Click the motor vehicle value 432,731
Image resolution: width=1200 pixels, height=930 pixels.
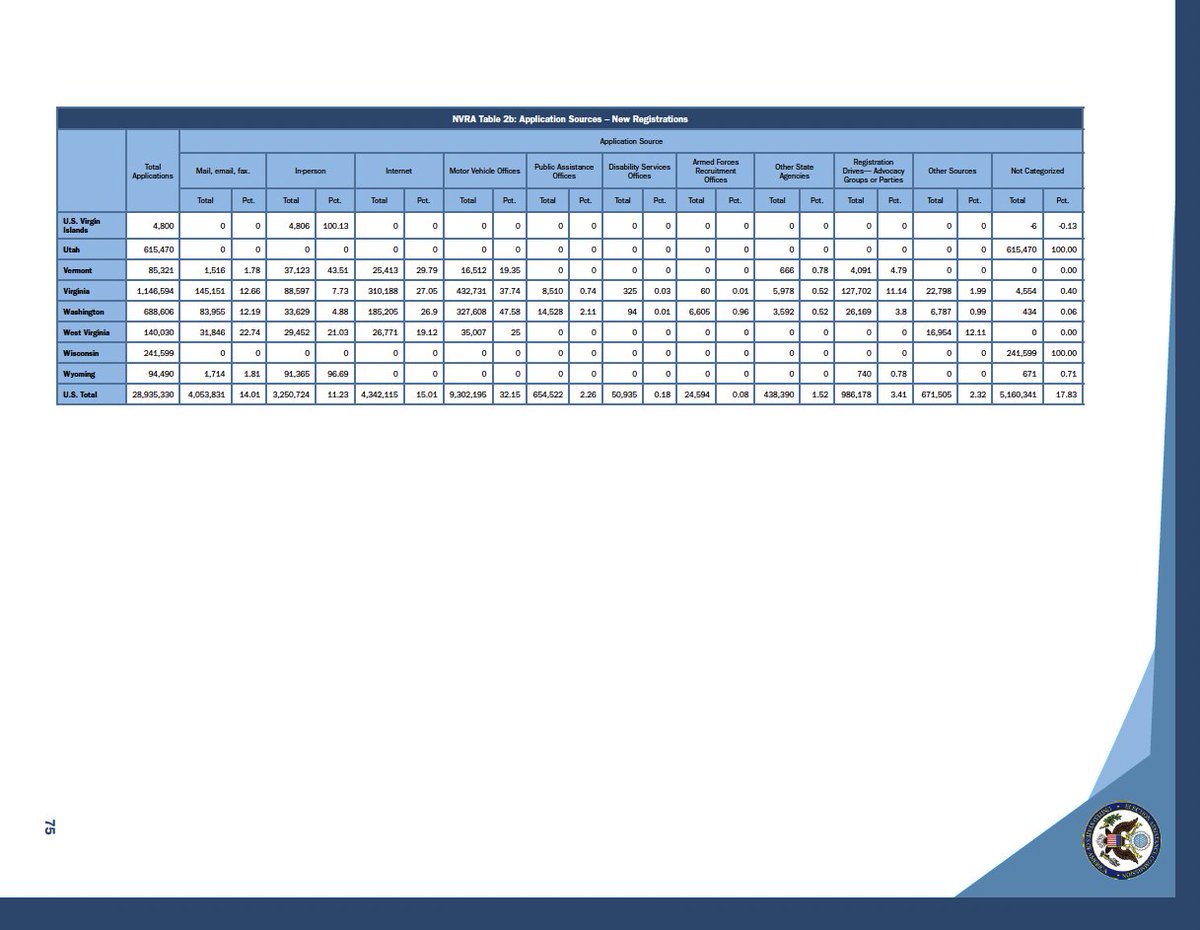click(468, 292)
